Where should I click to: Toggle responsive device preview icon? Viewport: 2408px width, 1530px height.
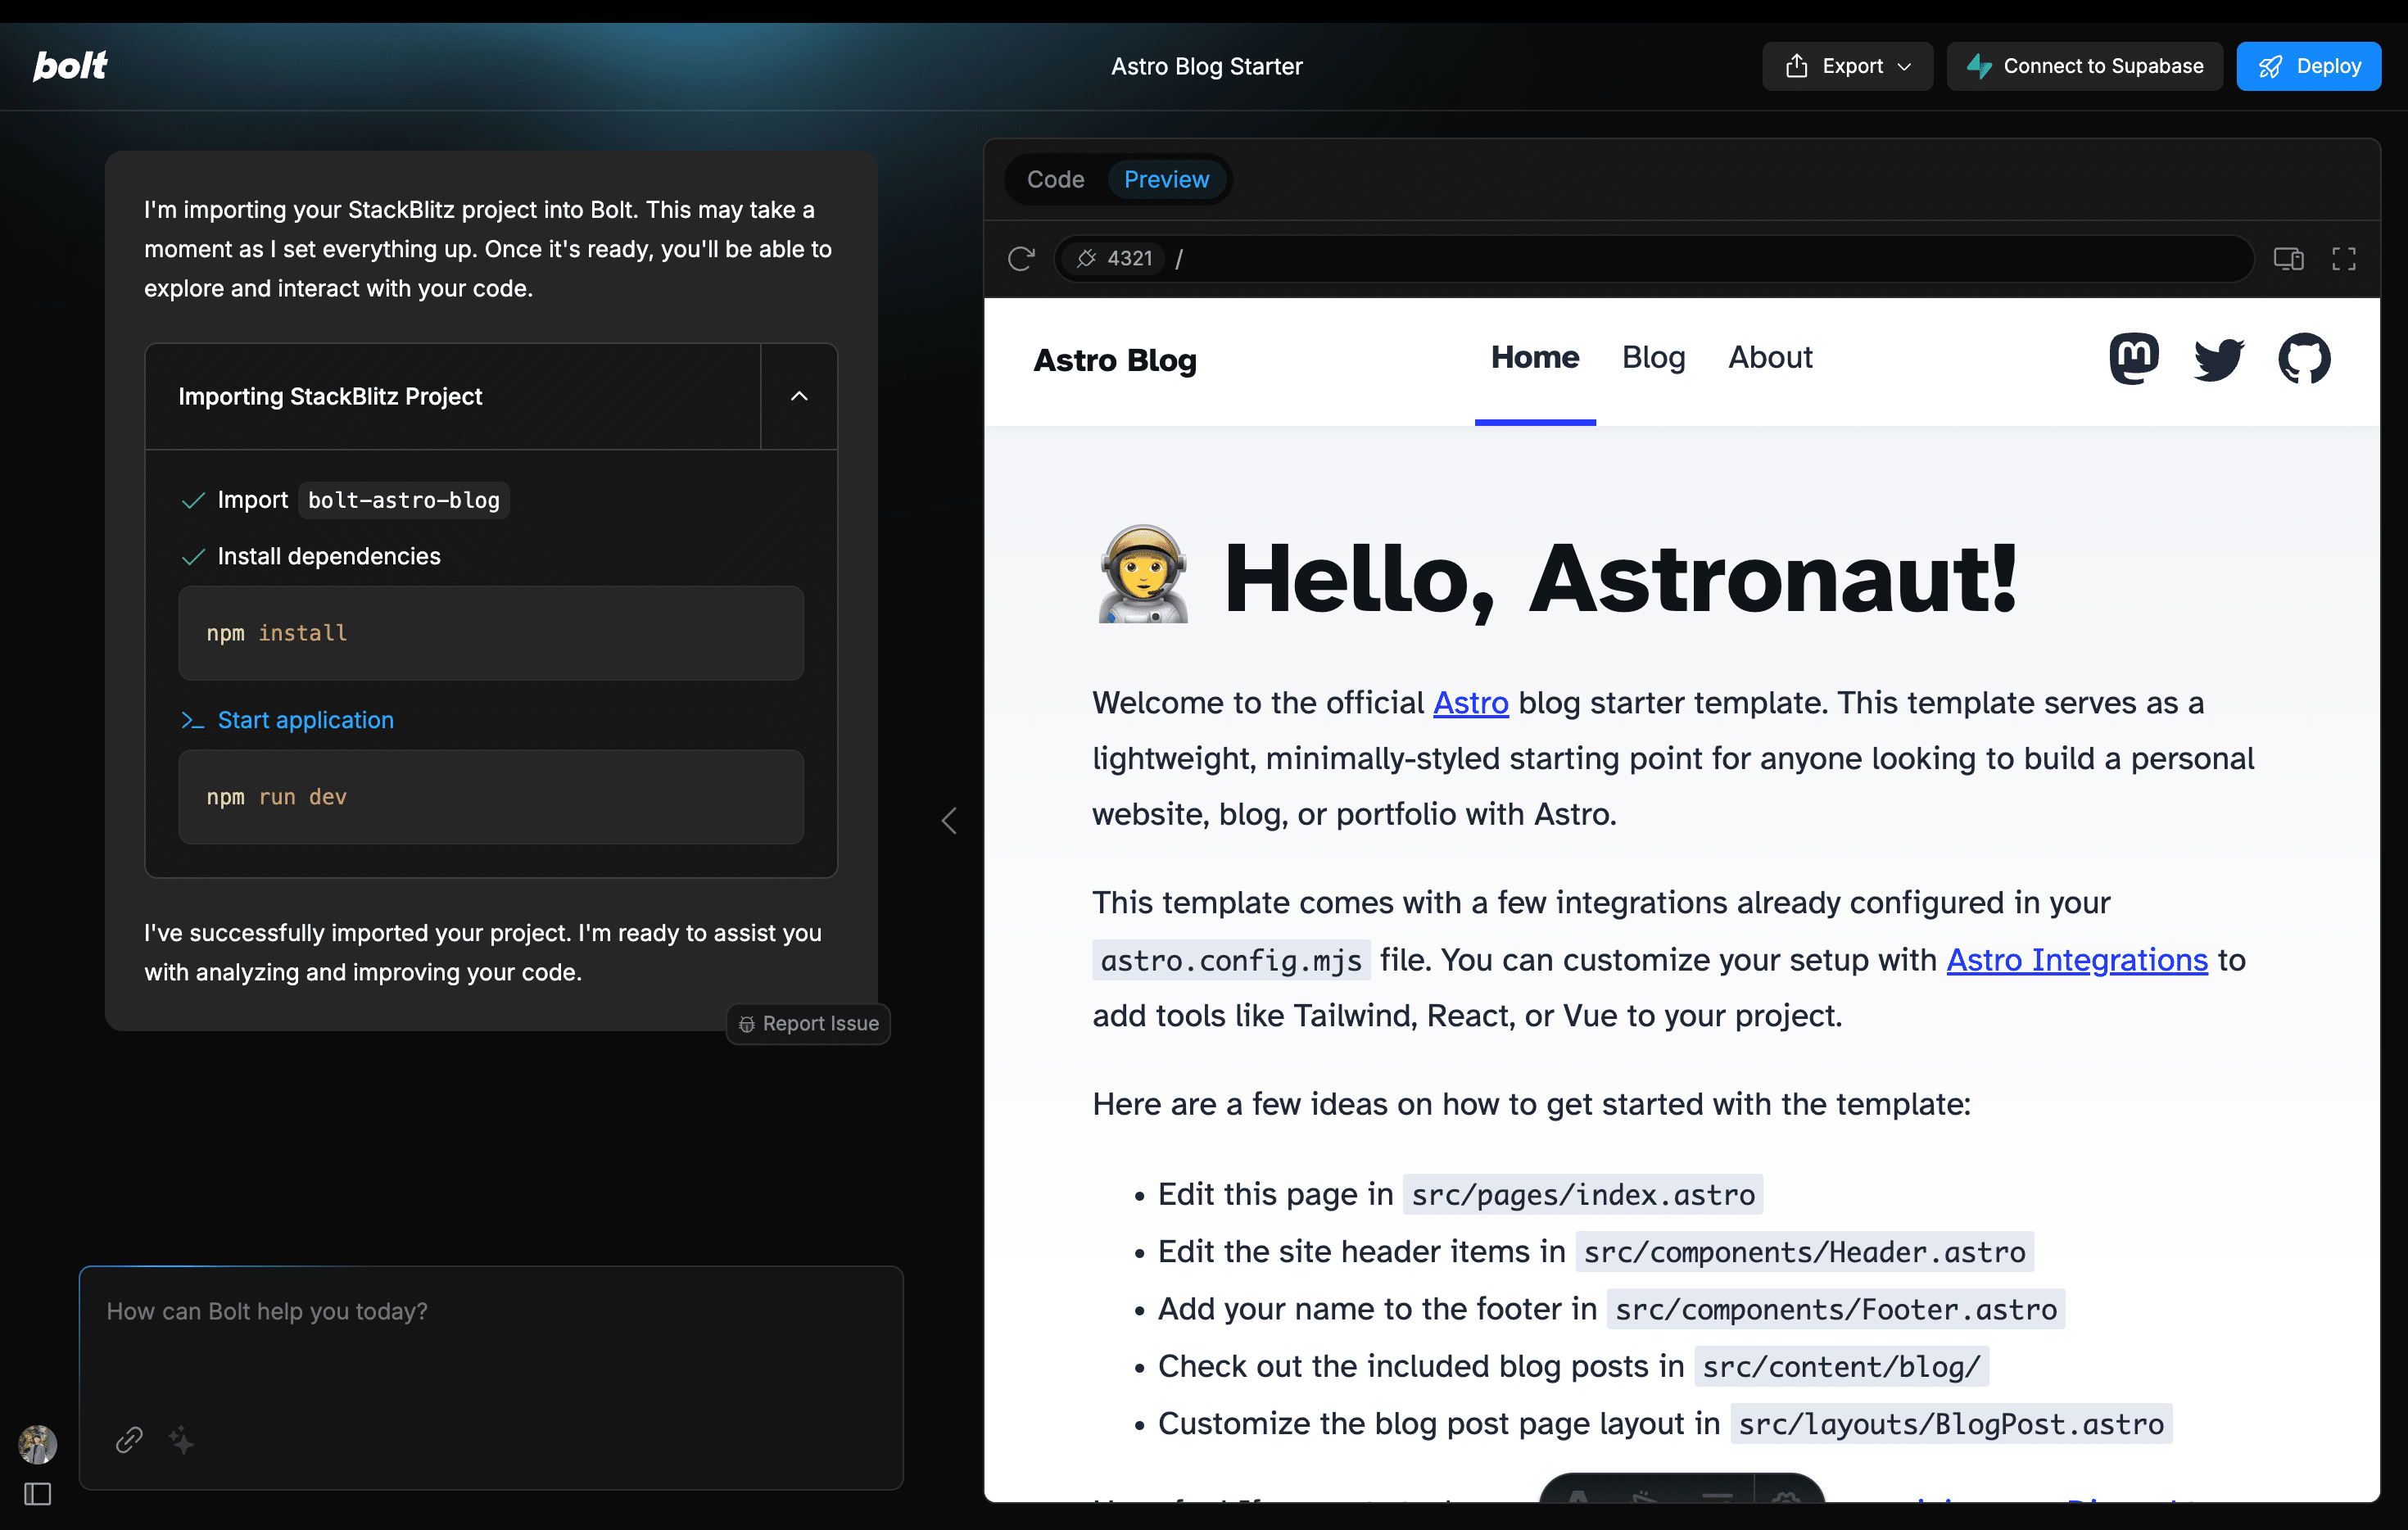tap(2288, 259)
